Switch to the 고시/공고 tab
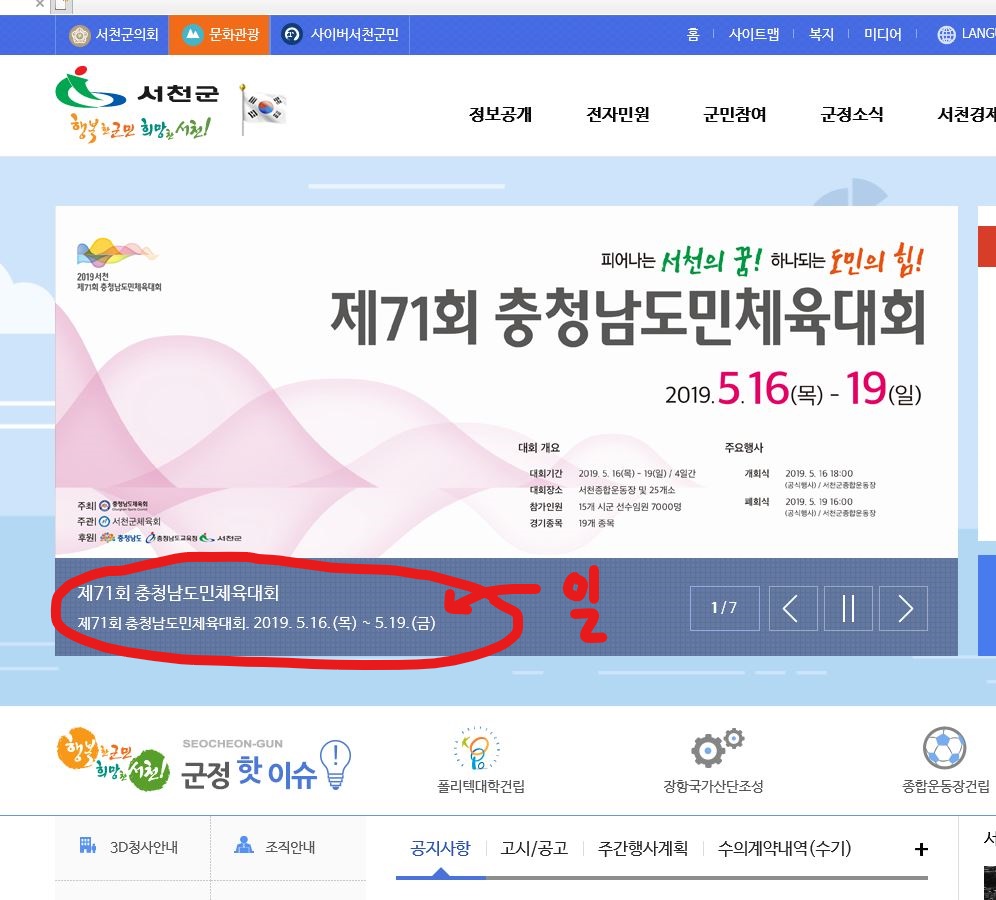The height and width of the screenshot is (900, 996). click(534, 849)
